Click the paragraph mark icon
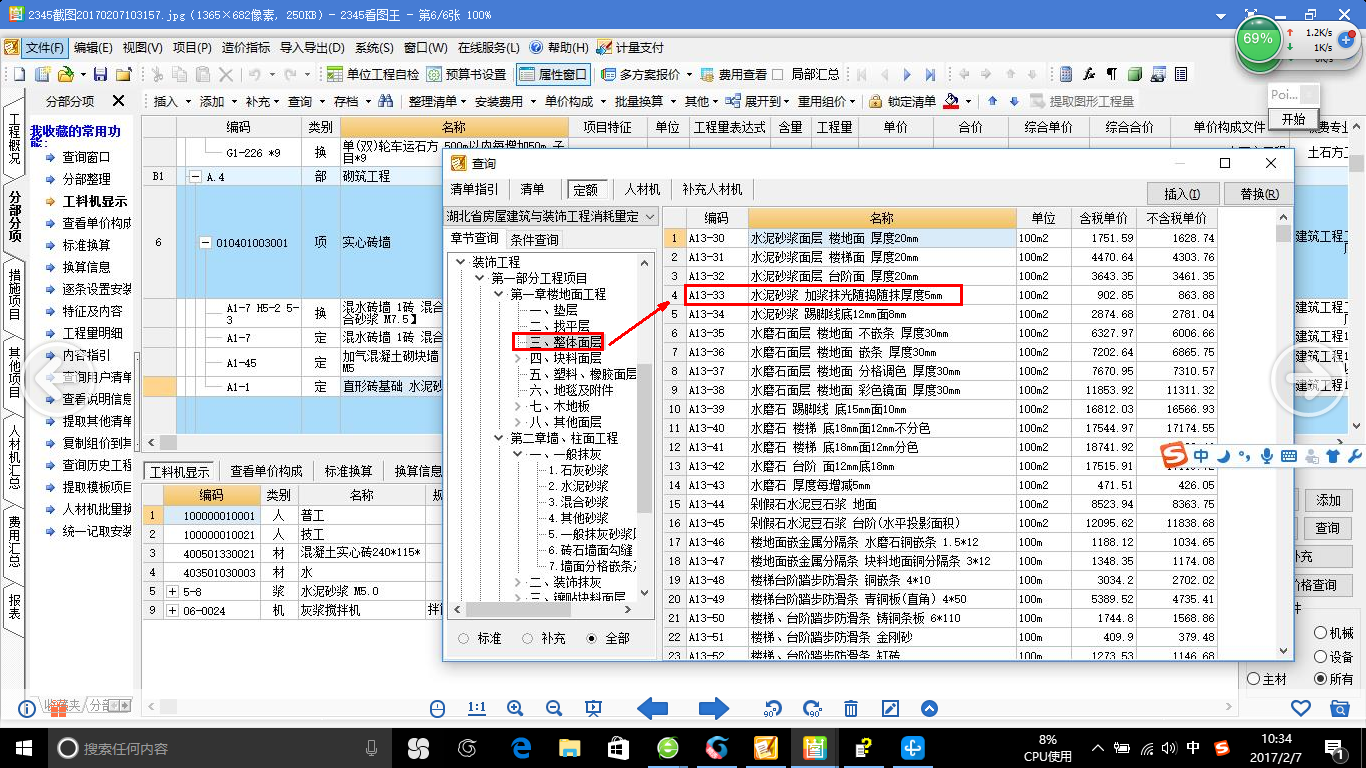This screenshot has width=1366, height=768. (1112, 75)
